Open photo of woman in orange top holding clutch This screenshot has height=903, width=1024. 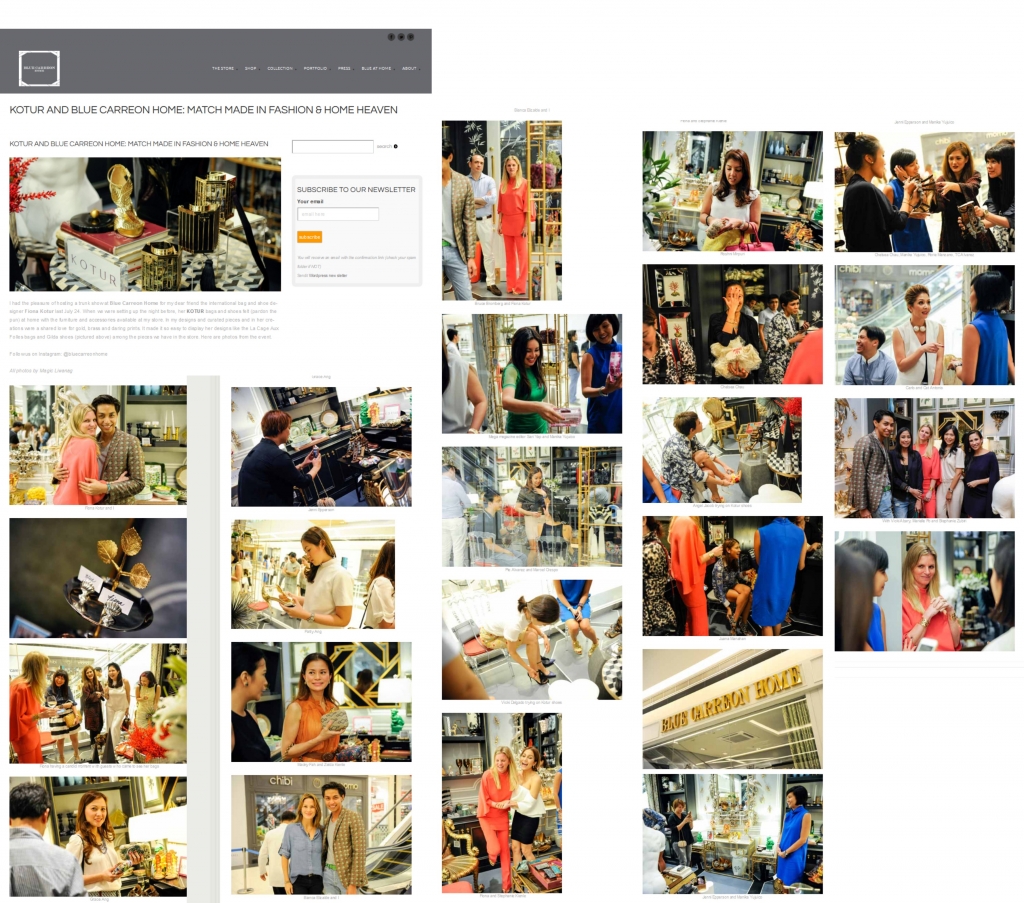[321, 702]
